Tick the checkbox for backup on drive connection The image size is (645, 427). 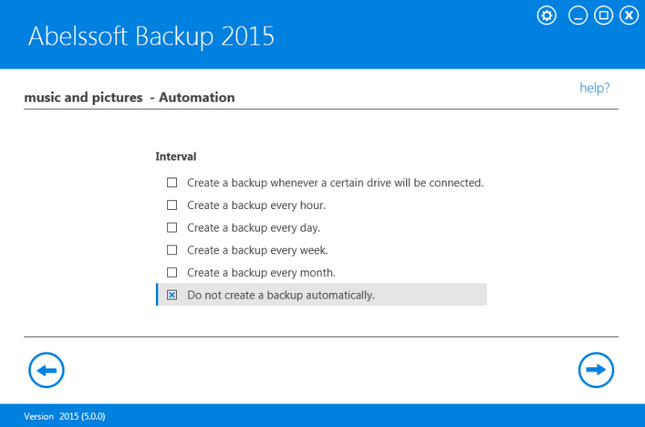click(x=172, y=183)
